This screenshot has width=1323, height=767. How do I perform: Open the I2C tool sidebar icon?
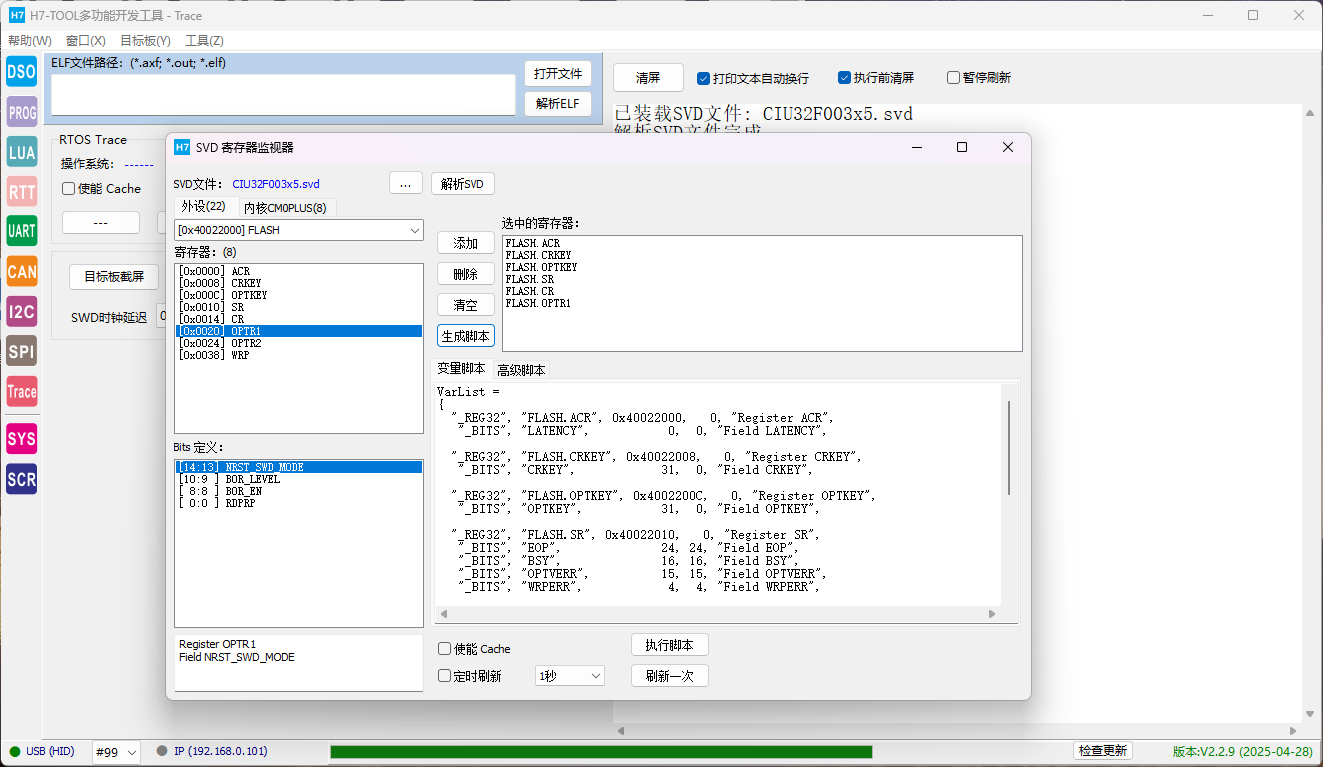pos(21,311)
